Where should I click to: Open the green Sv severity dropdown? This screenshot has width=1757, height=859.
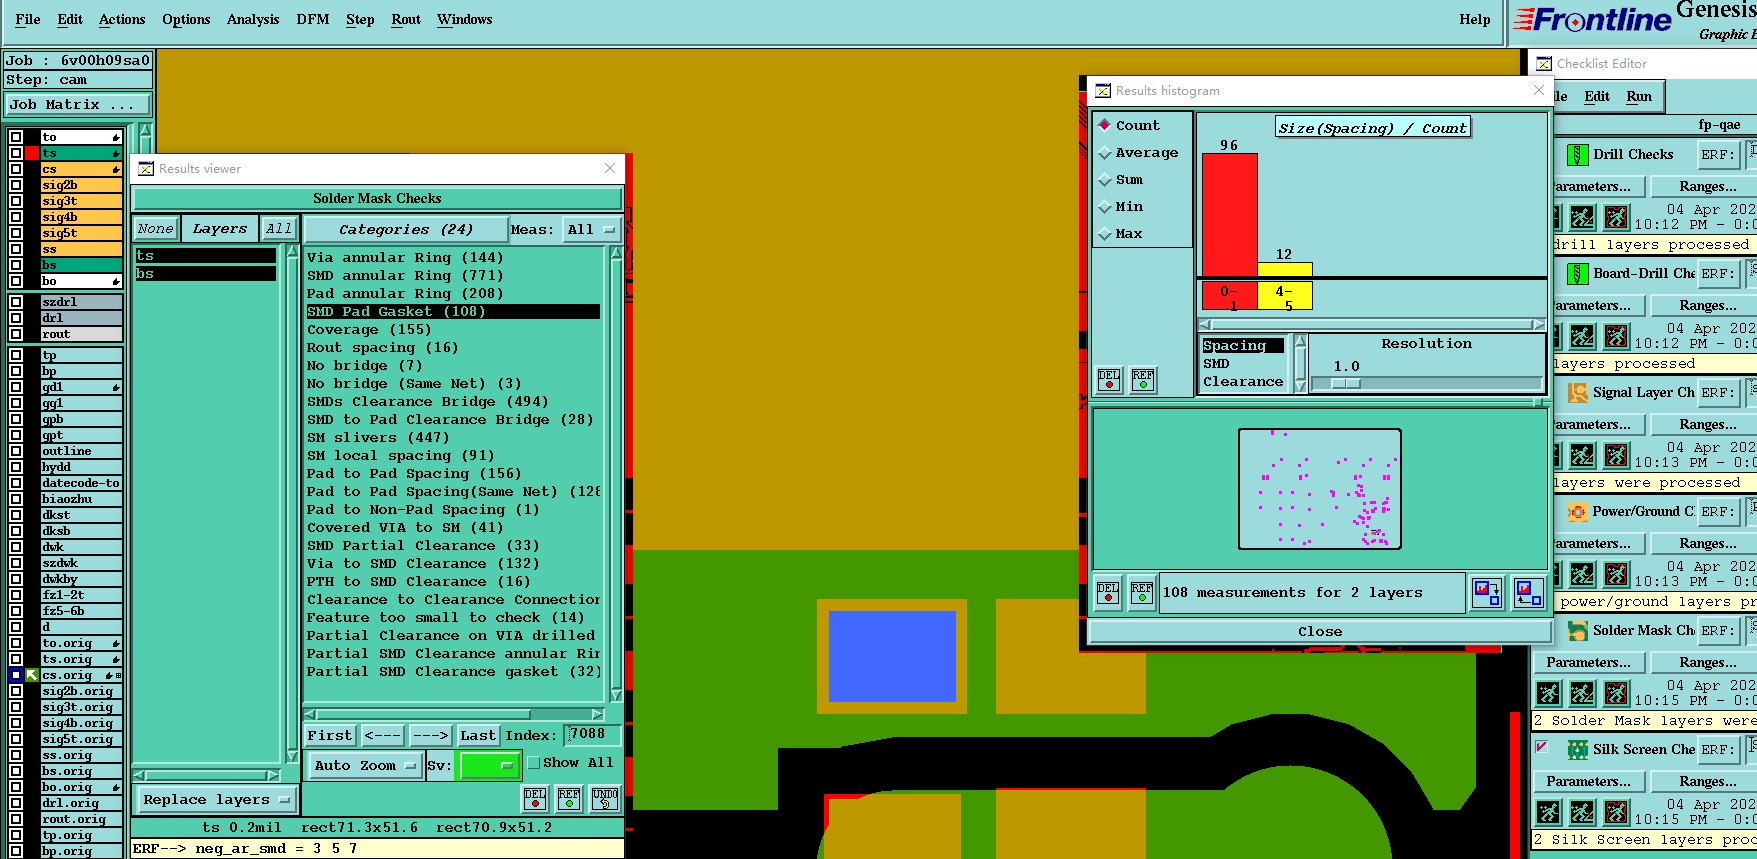488,765
